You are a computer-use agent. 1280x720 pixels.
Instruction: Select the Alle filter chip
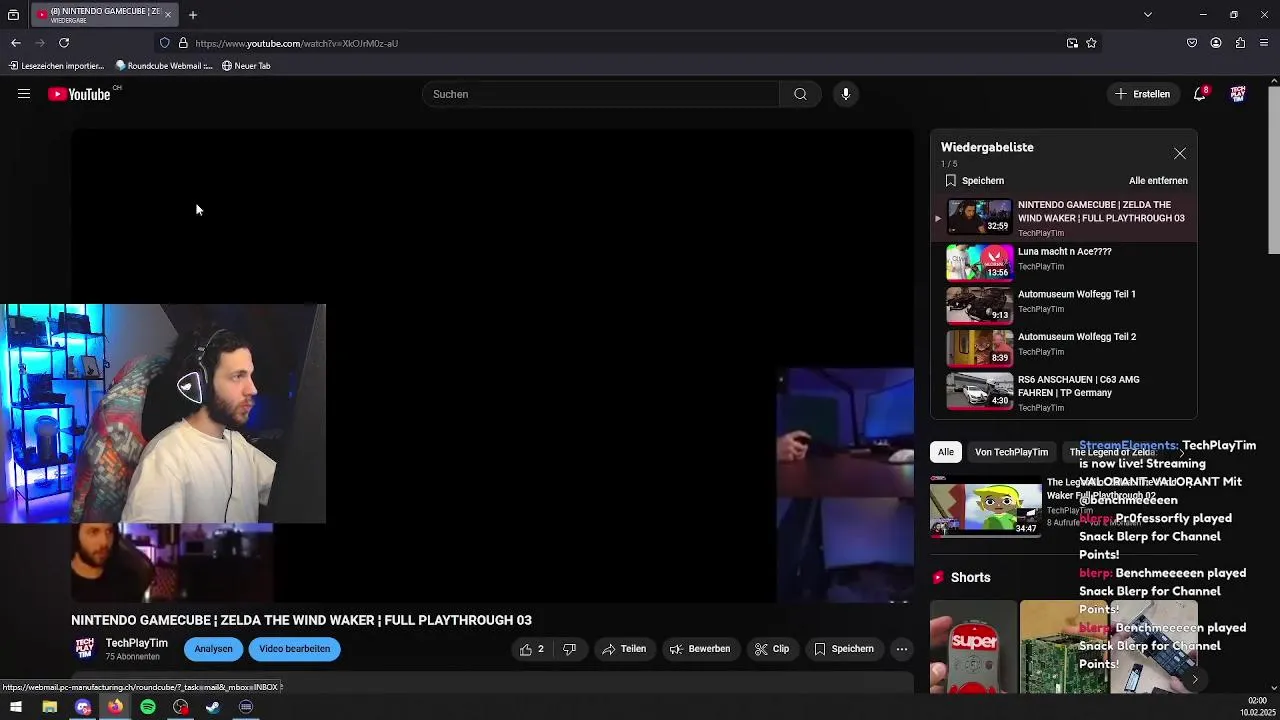click(946, 452)
